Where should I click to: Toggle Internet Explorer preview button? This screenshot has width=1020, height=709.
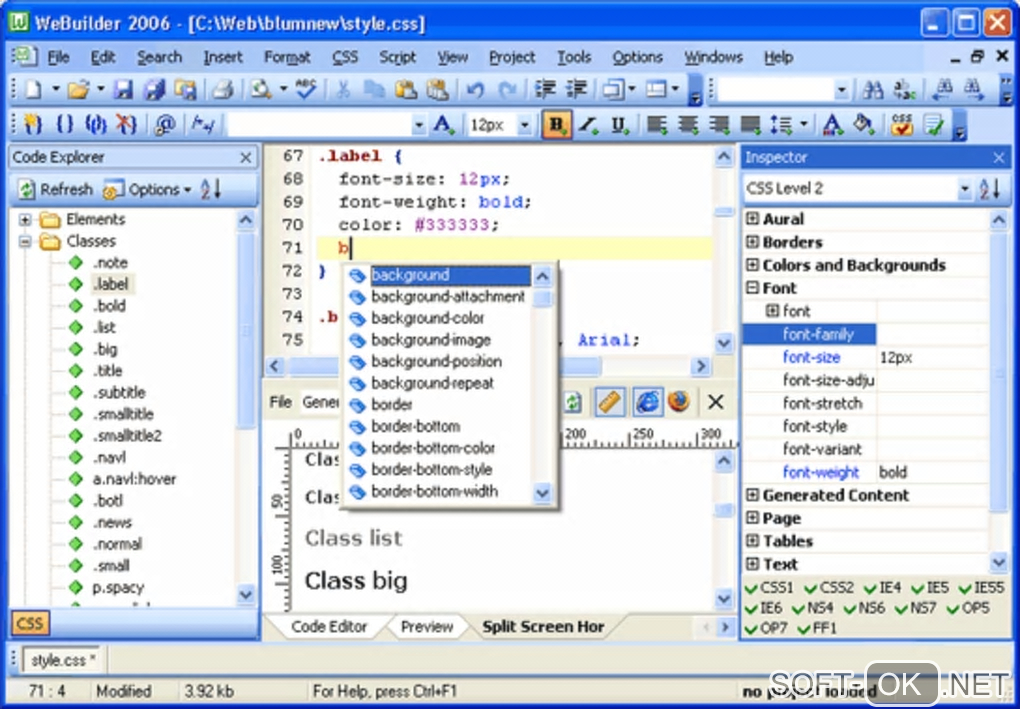(x=647, y=402)
